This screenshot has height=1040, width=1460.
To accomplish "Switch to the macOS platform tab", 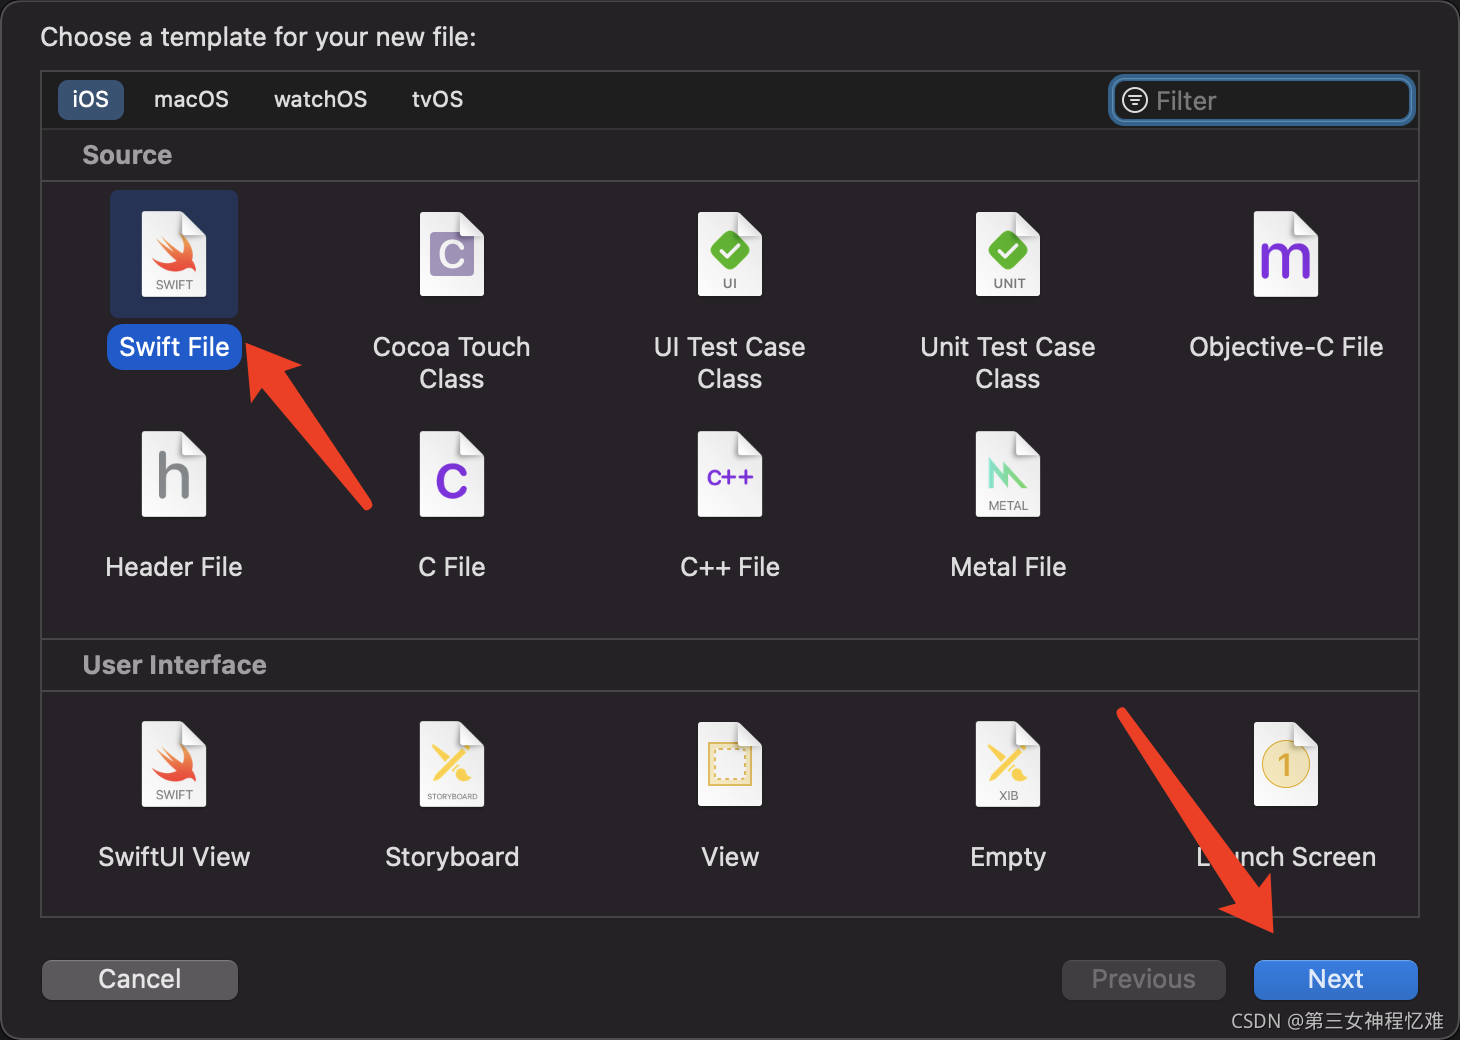I will [191, 100].
